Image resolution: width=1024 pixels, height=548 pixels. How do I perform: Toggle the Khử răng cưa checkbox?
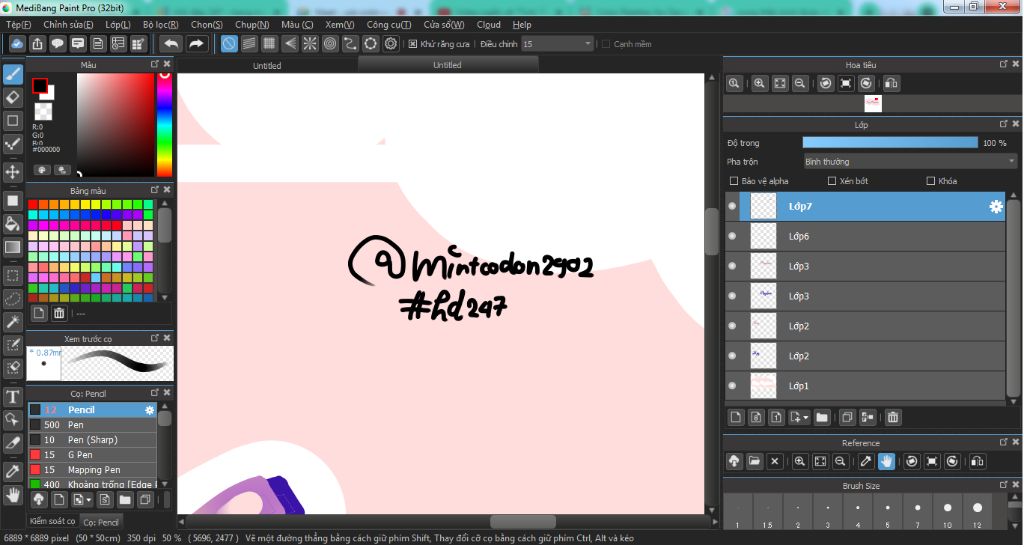coord(413,44)
